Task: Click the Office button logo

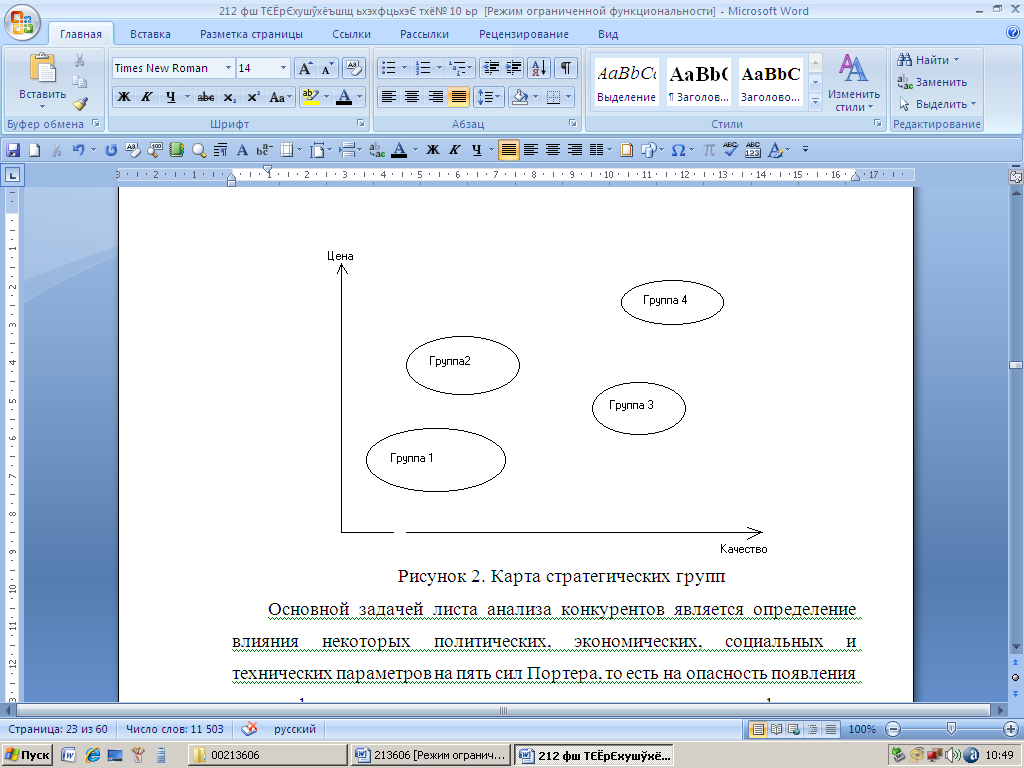Action: click(x=21, y=22)
